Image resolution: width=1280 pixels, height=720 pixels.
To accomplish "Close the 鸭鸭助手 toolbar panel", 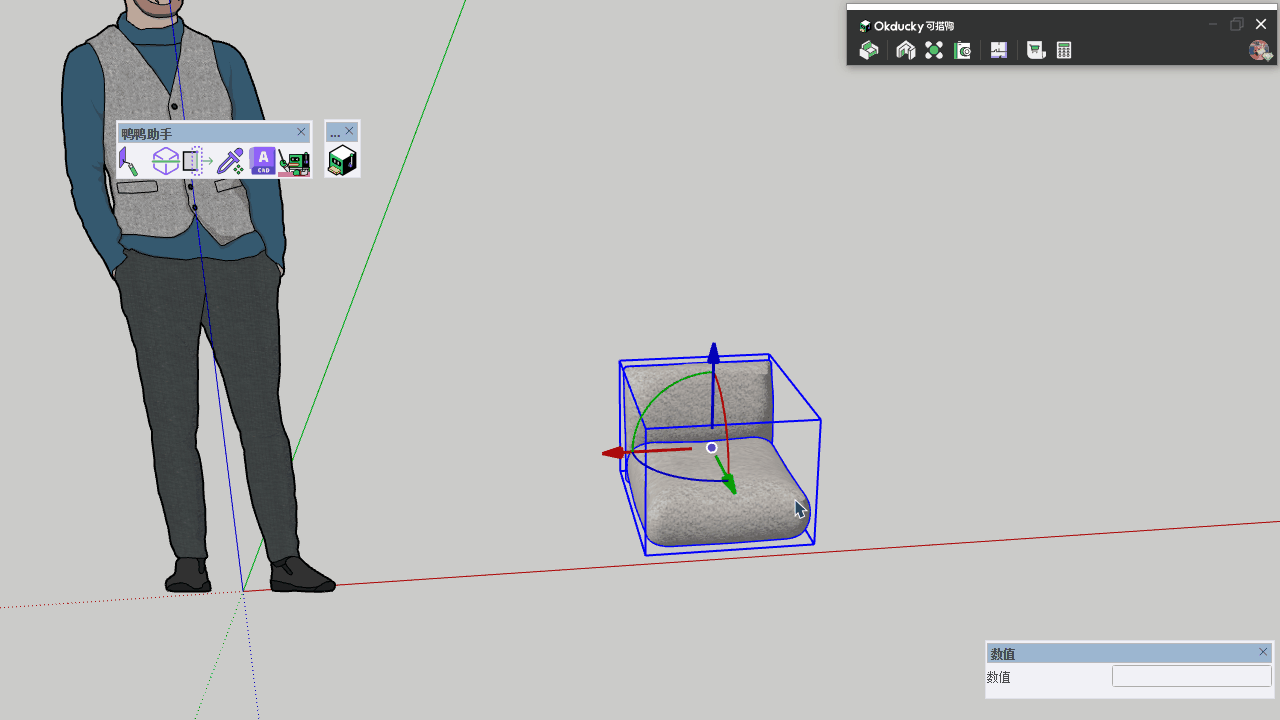I will point(302,132).
